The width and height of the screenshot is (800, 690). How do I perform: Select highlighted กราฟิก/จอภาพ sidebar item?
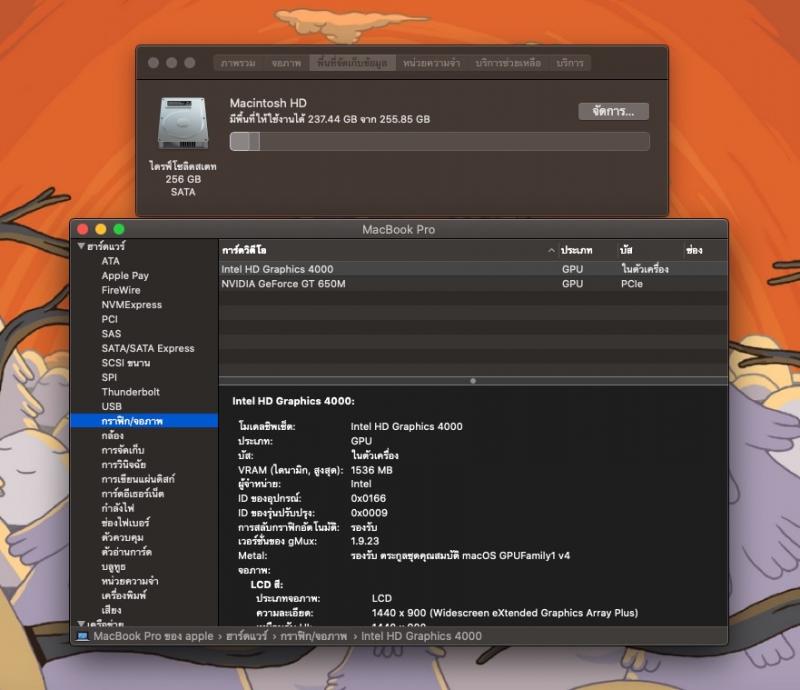click(x=144, y=421)
